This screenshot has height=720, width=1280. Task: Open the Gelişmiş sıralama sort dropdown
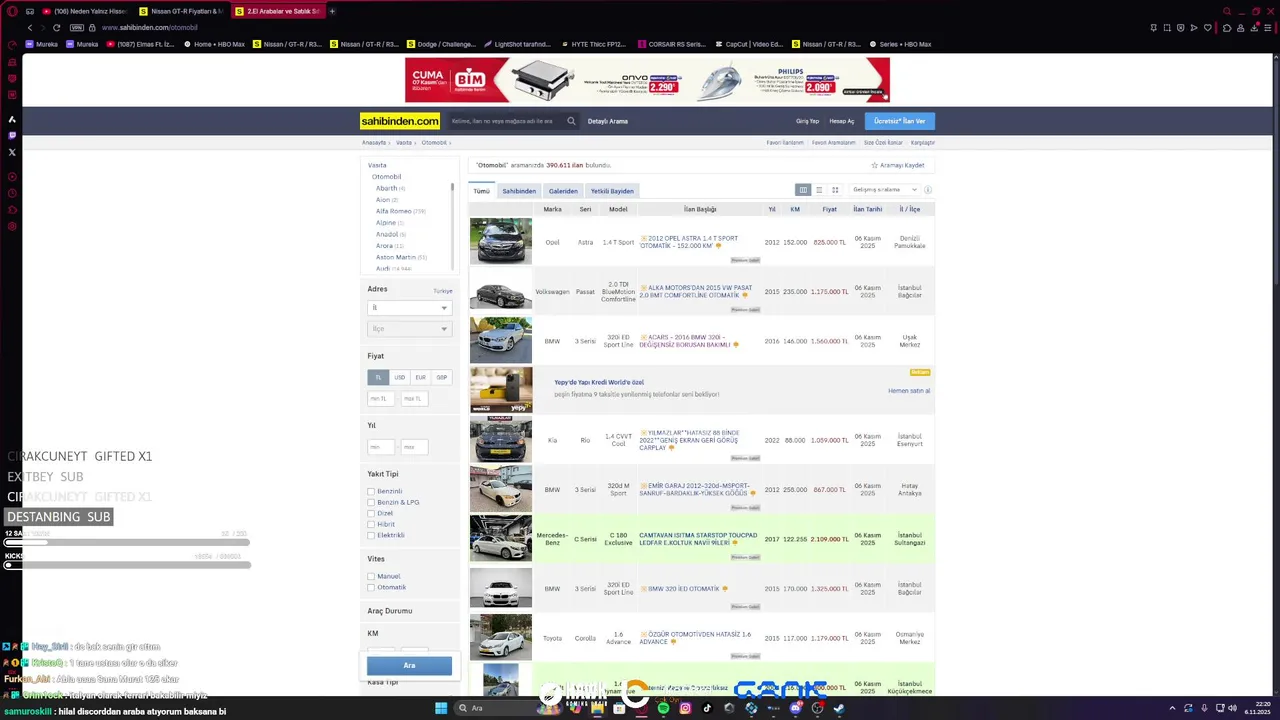click(x=884, y=190)
